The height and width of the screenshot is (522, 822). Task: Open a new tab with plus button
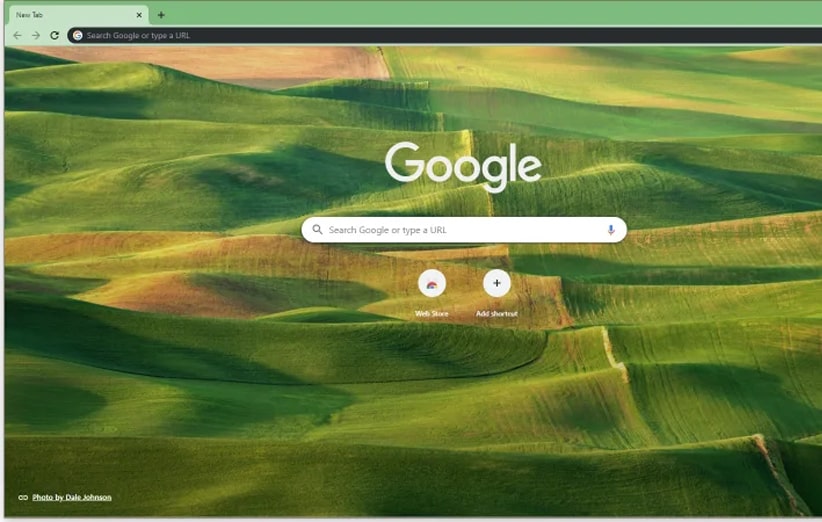(x=161, y=15)
